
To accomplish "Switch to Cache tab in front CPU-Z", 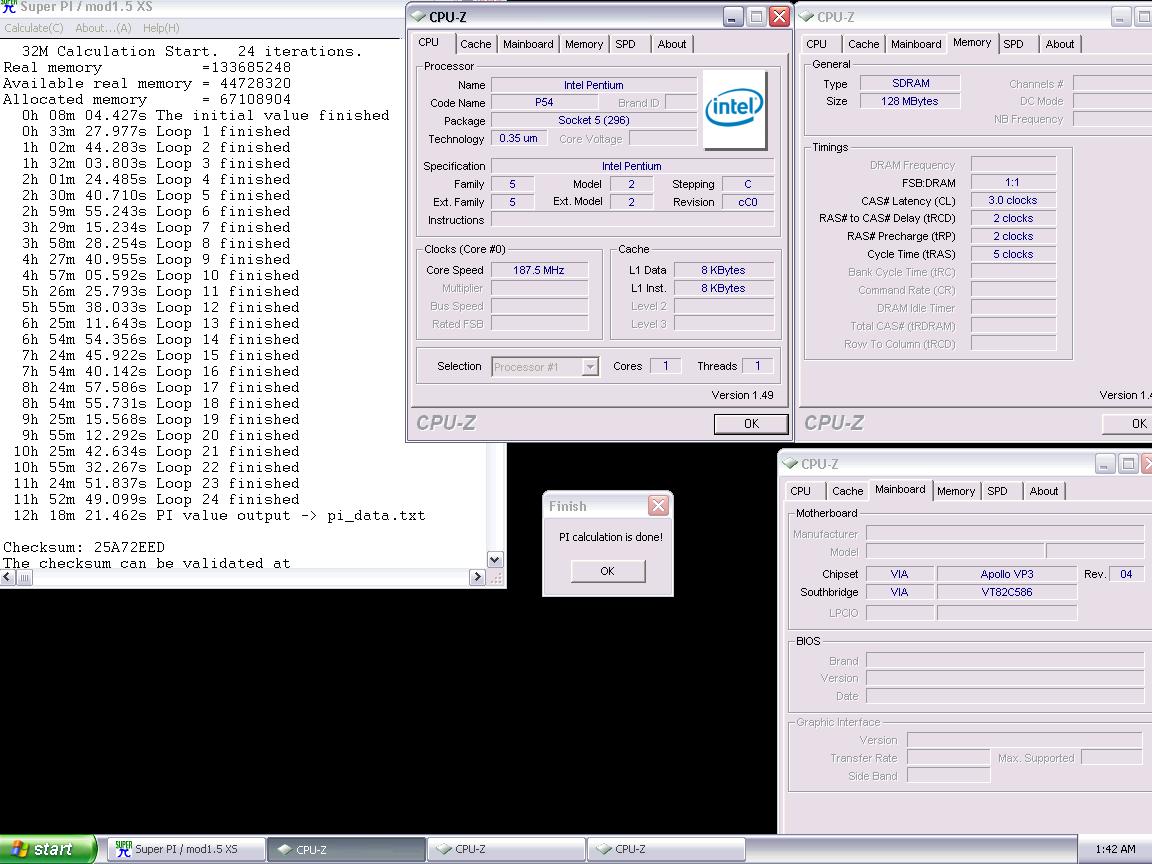I will click(x=475, y=44).
